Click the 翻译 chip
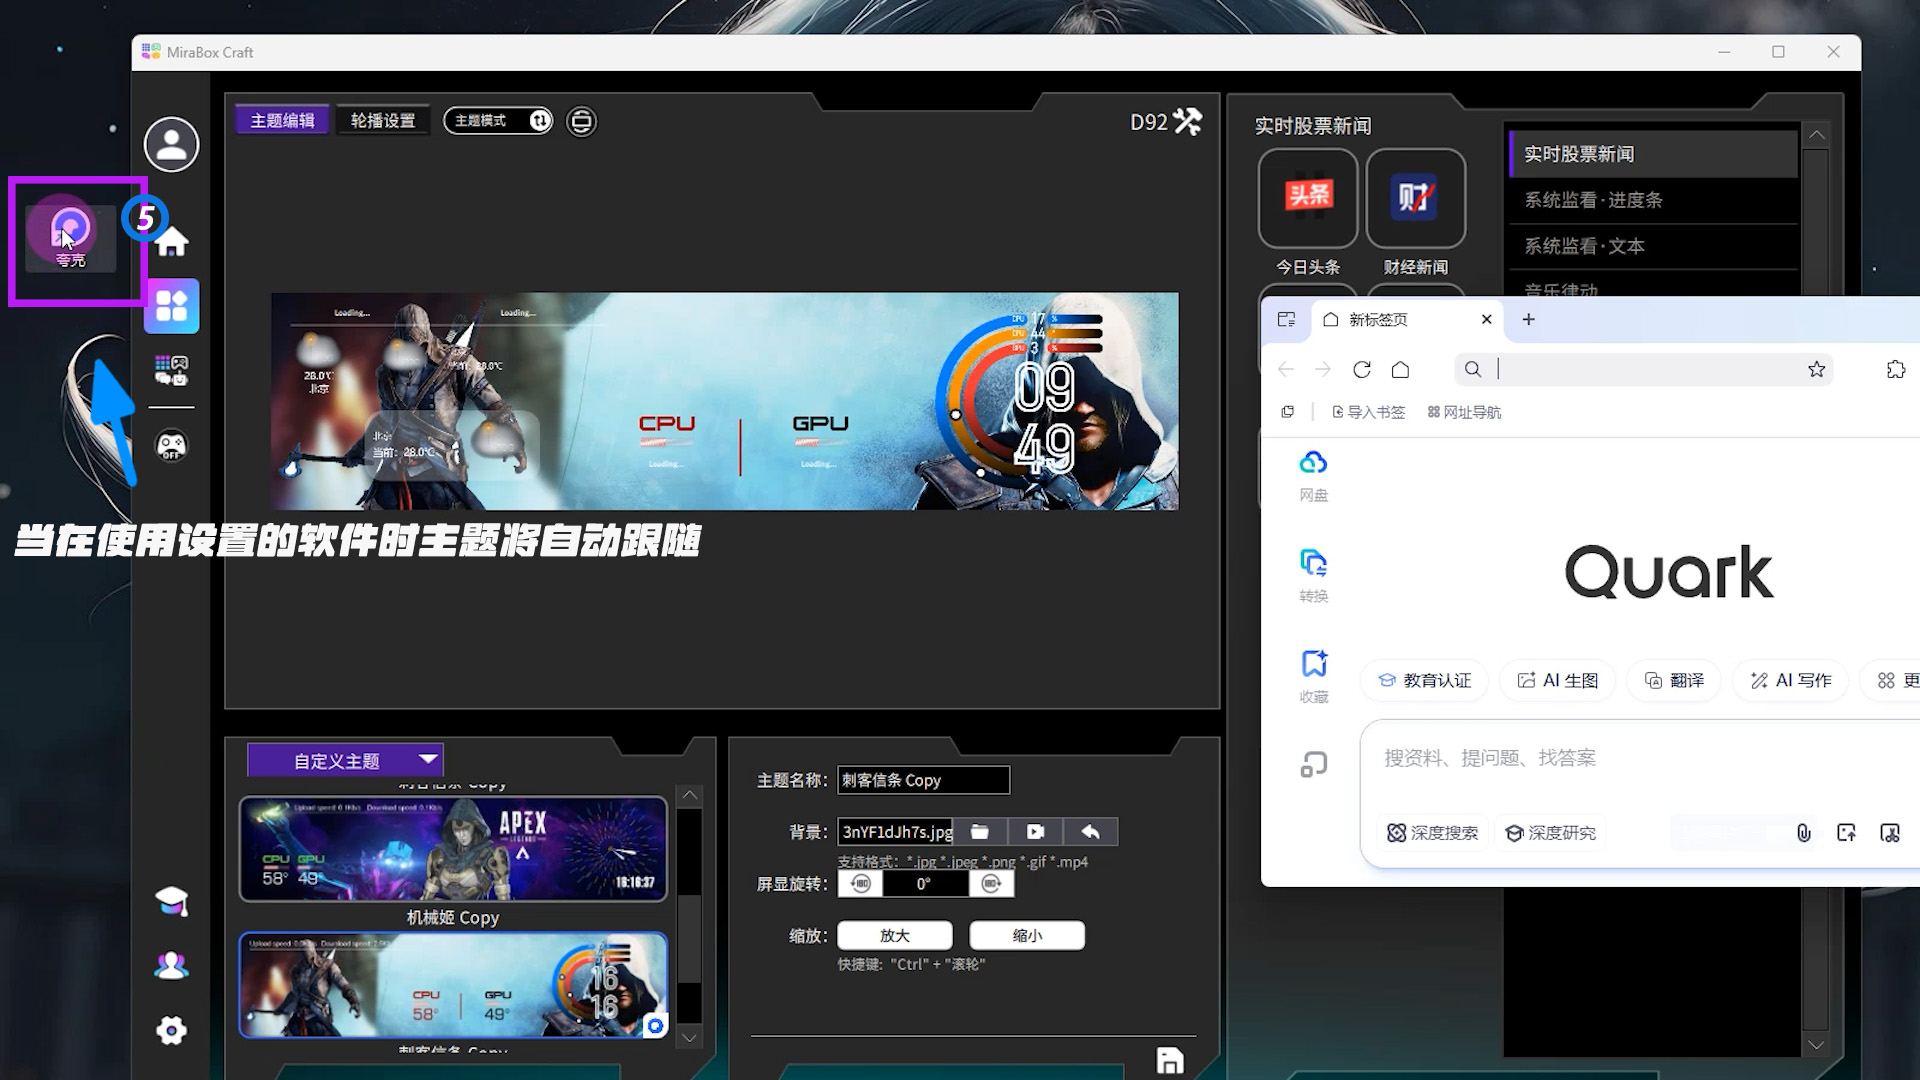 [1674, 680]
